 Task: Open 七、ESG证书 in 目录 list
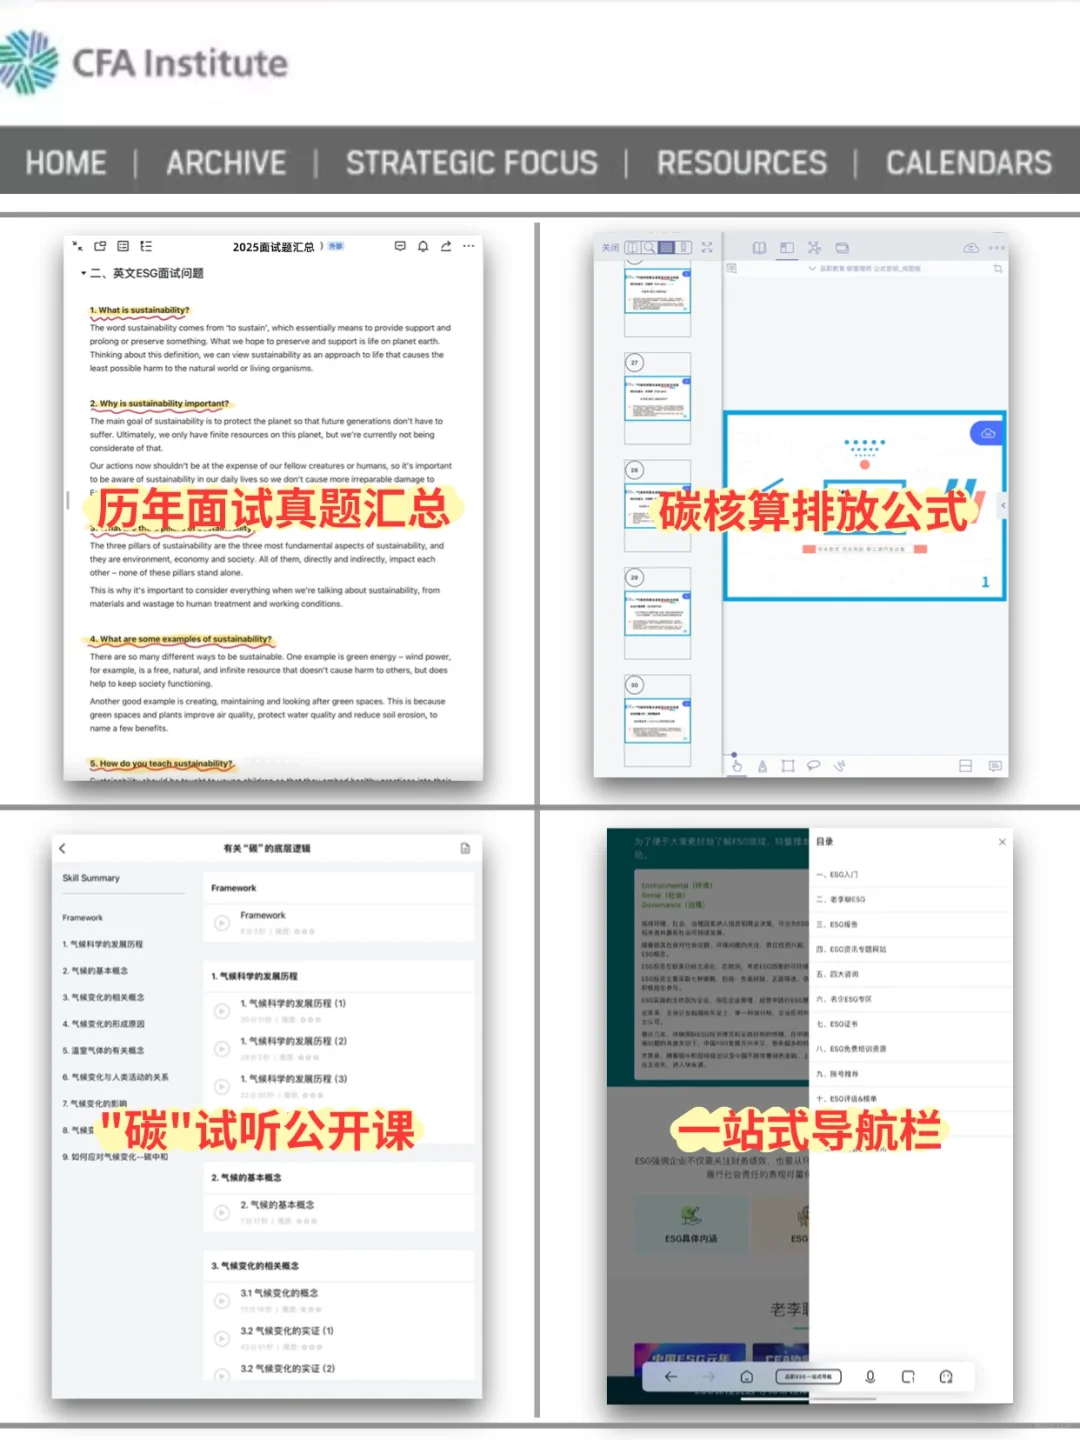coord(911,1024)
